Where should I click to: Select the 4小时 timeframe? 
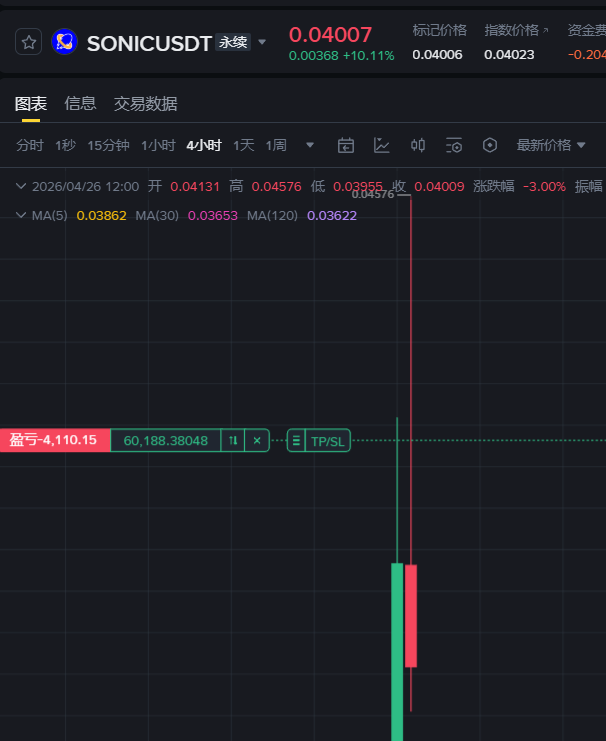pos(204,145)
